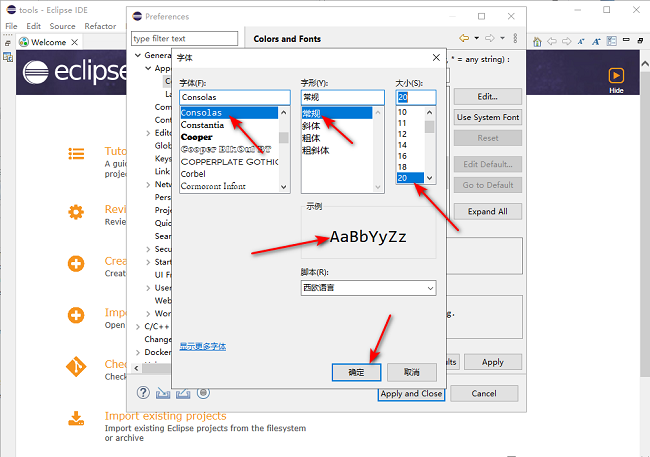This screenshot has width=650, height=457.
Task: Select Corbel in font list
Action: click(x=193, y=174)
